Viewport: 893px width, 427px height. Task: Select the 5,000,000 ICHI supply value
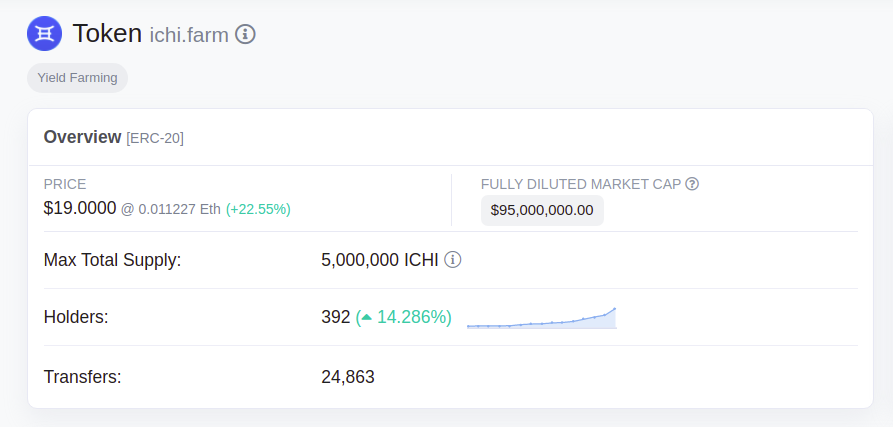click(x=380, y=260)
